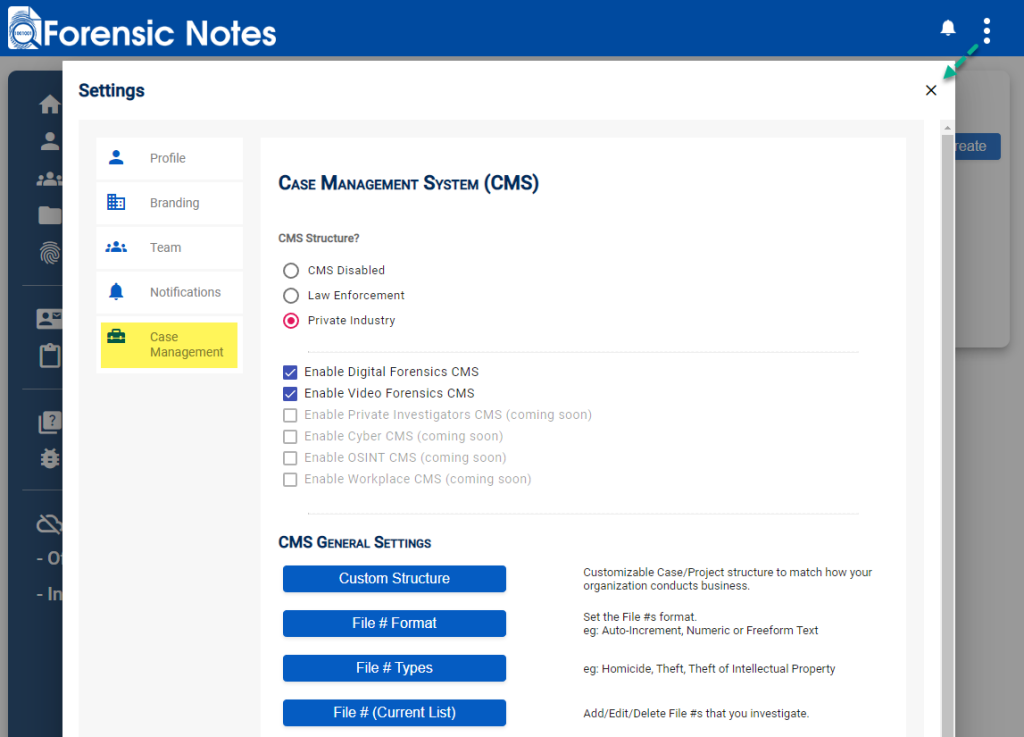Image resolution: width=1024 pixels, height=737 pixels.
Task: Select the Private Industry radio option
Action: pos(291,321)
